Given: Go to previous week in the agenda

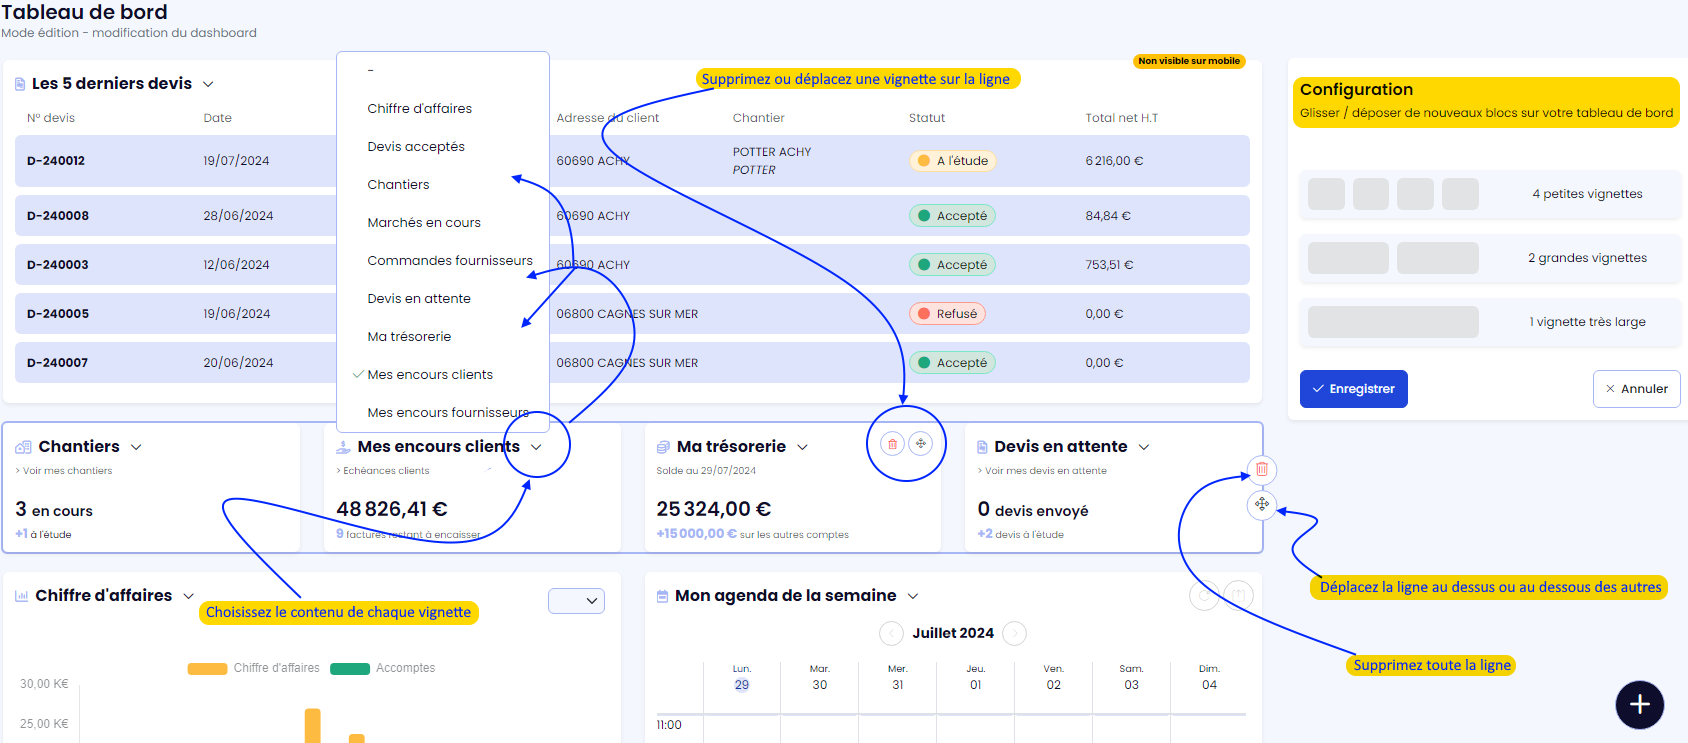Looking at the screenshot, I should tap(890, 633).
